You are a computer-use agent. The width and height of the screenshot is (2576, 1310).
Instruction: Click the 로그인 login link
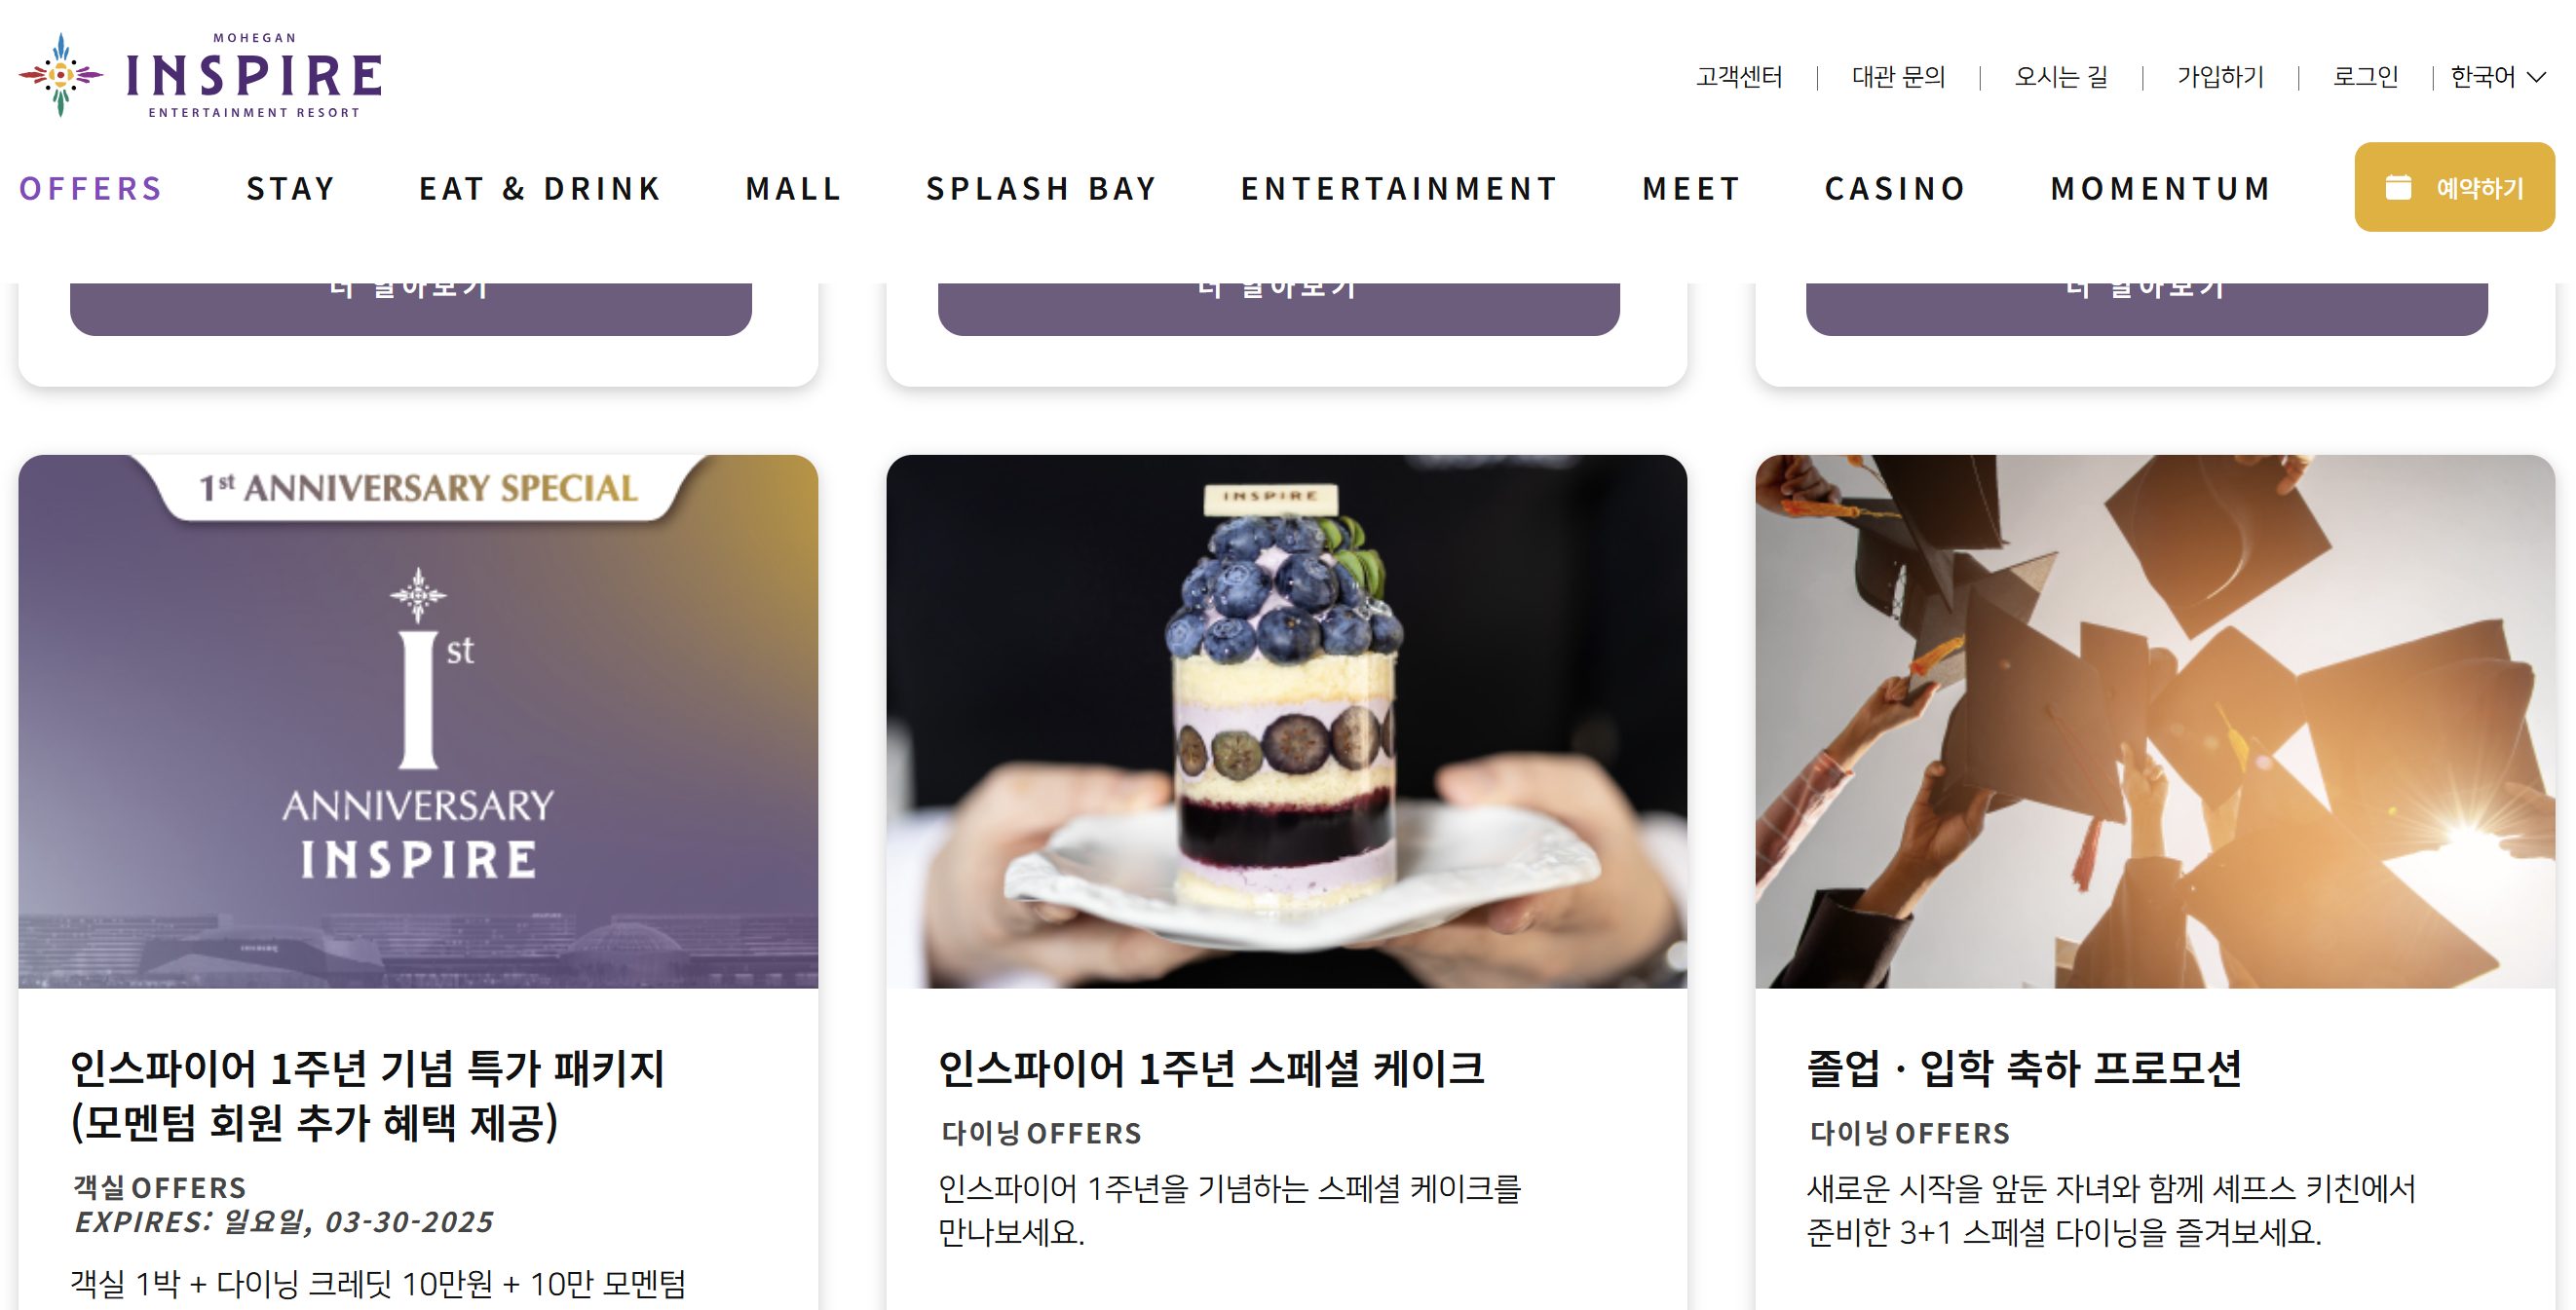[2366, 77]
